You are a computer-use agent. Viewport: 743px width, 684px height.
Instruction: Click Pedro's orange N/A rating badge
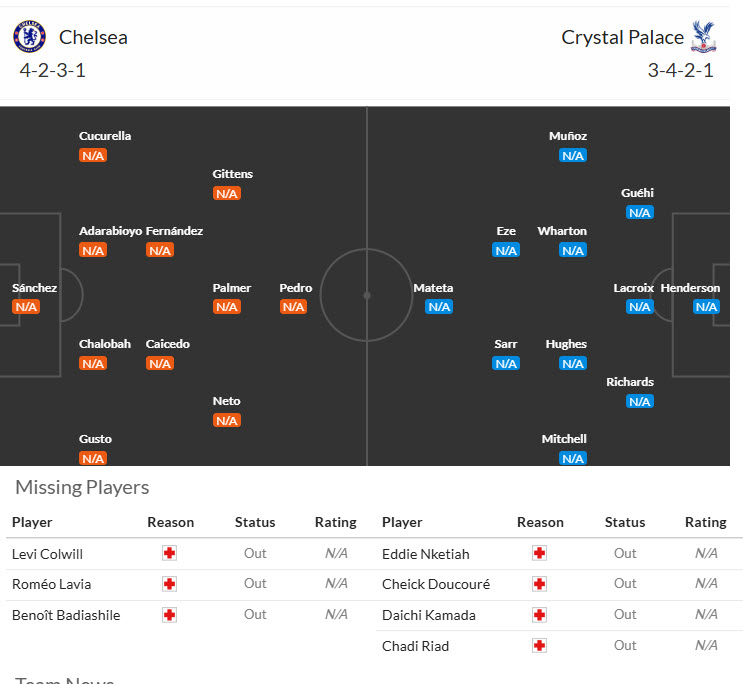(x=294, y=307)
